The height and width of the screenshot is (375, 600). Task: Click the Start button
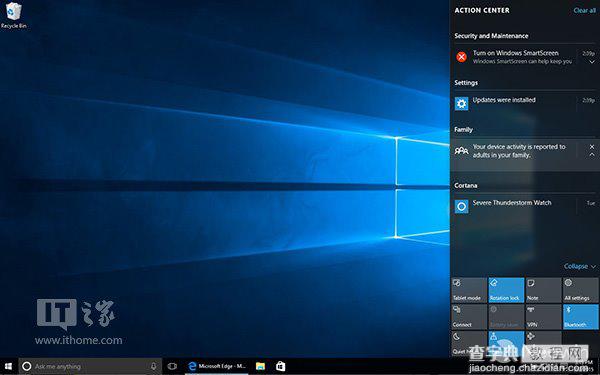pos(8,367)
